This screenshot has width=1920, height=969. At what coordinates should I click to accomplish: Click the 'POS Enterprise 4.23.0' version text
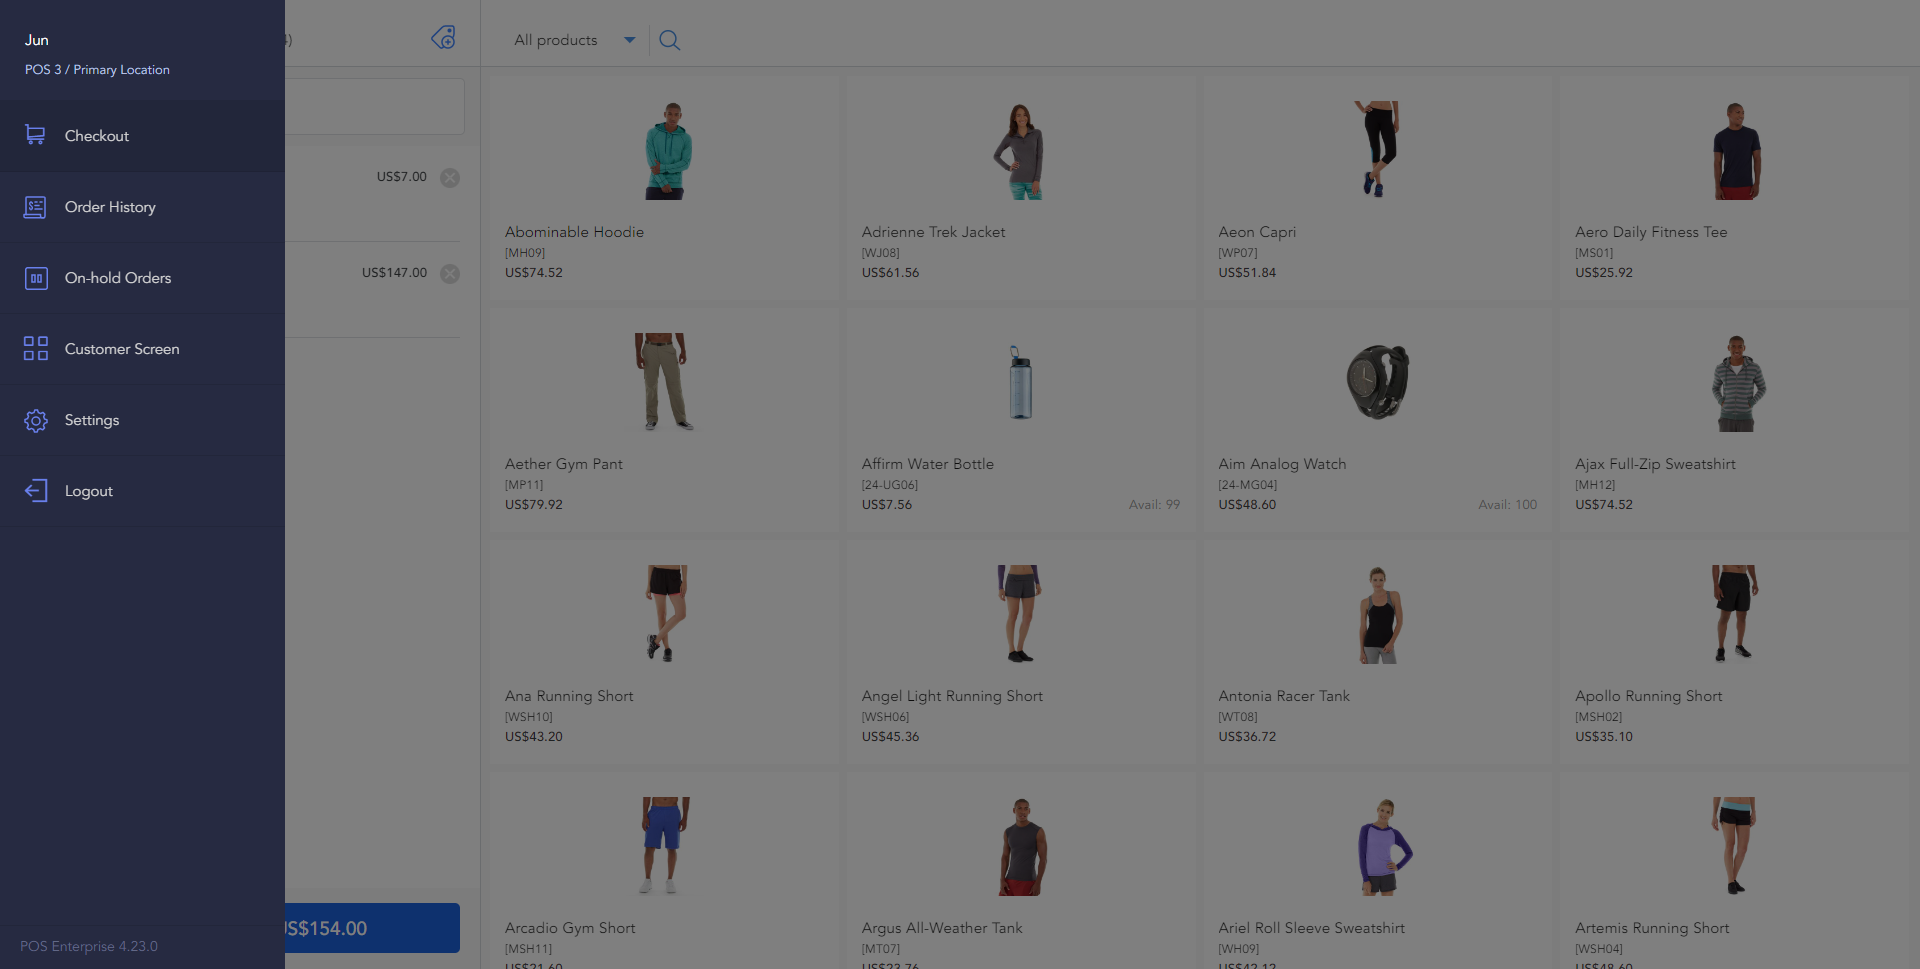point(89,946)
